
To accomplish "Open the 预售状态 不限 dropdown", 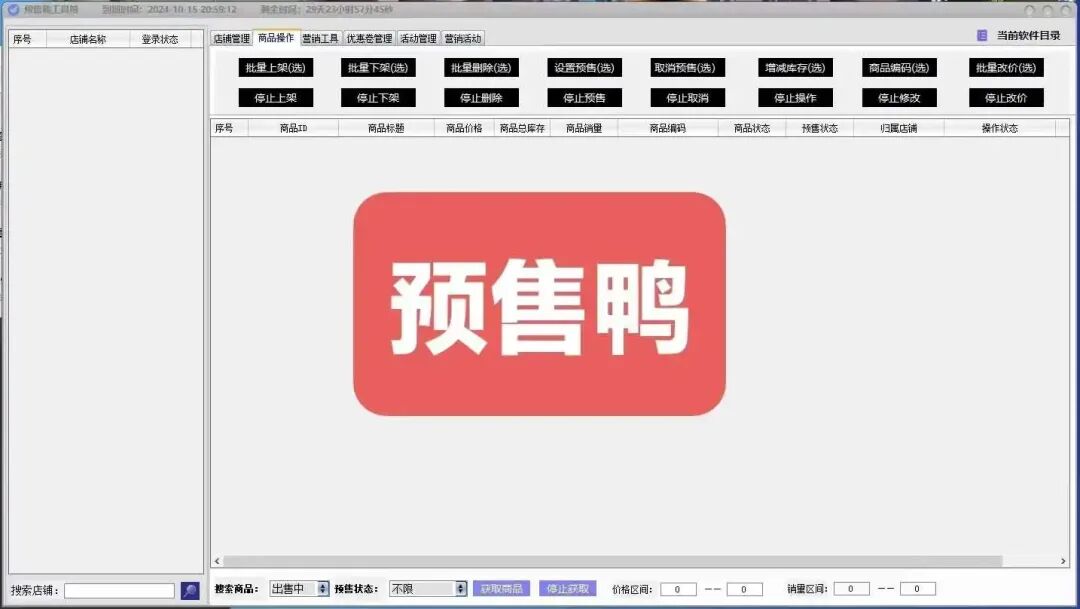I will point(425,588).
